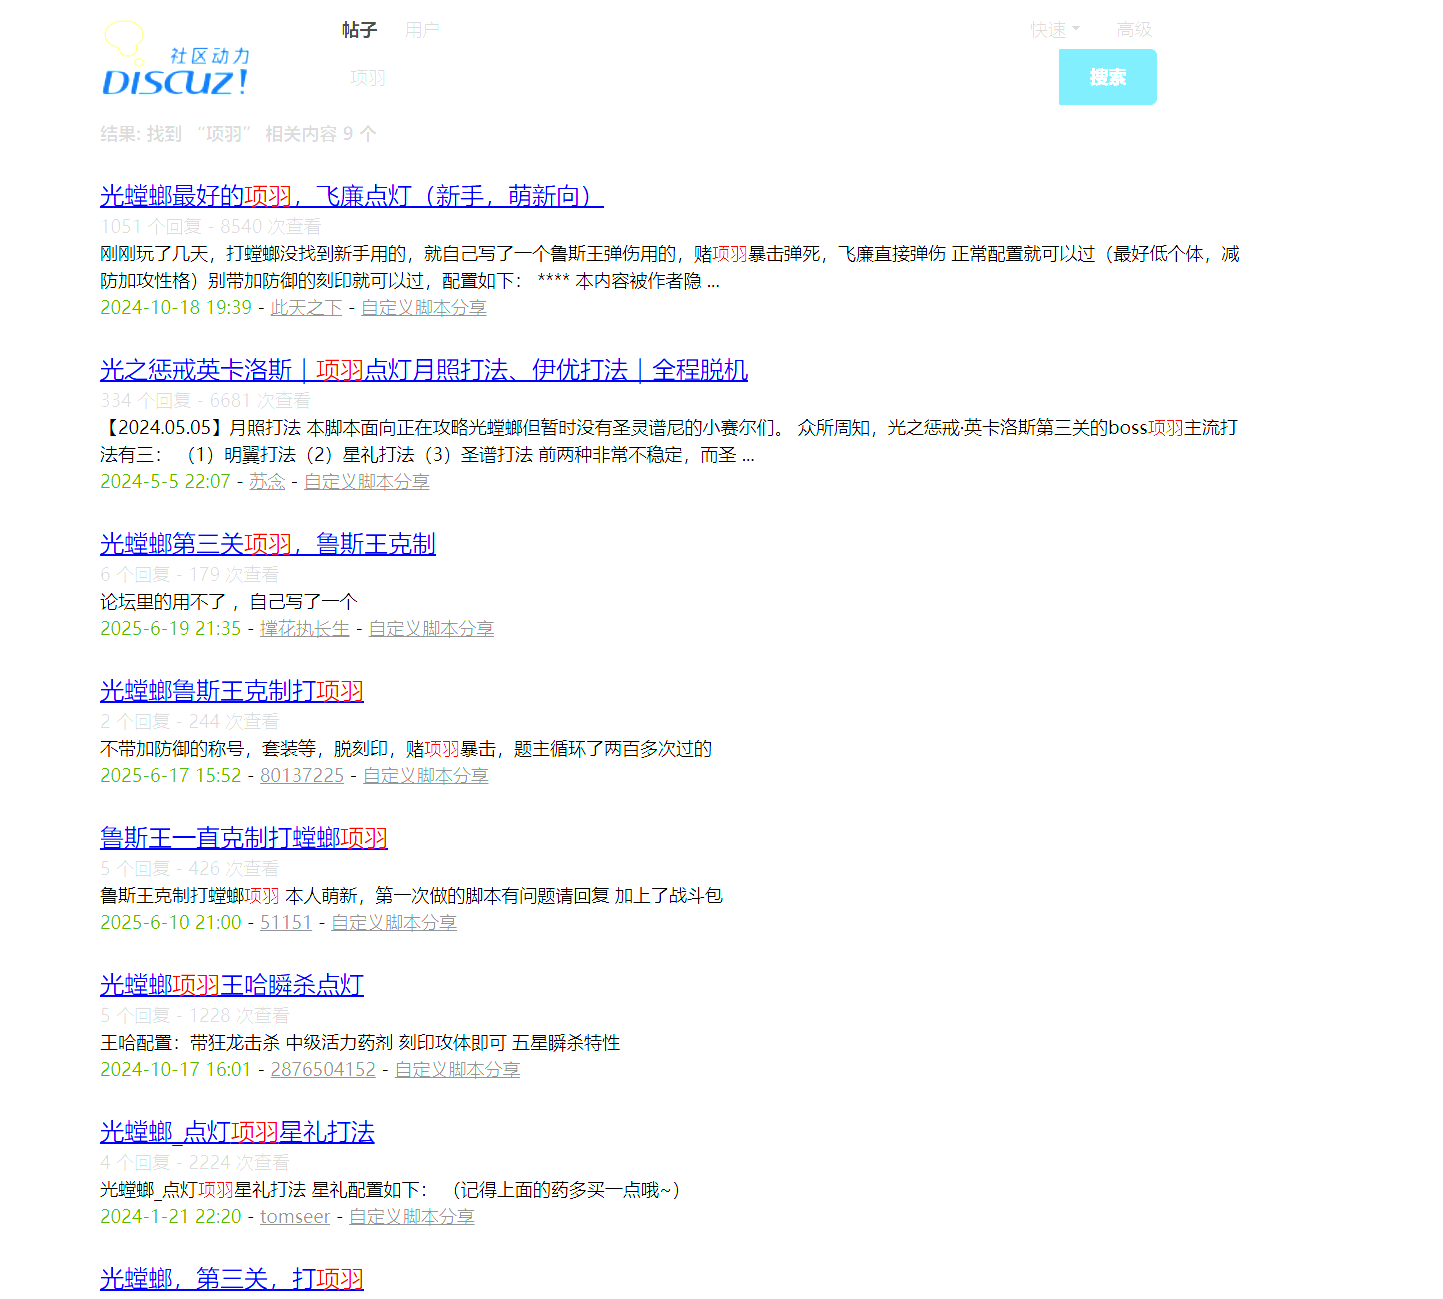Open 自定义脚本分享 forum beside 51151
Viewport: 1443px width, 1299px height.
(x=394, y=923)
